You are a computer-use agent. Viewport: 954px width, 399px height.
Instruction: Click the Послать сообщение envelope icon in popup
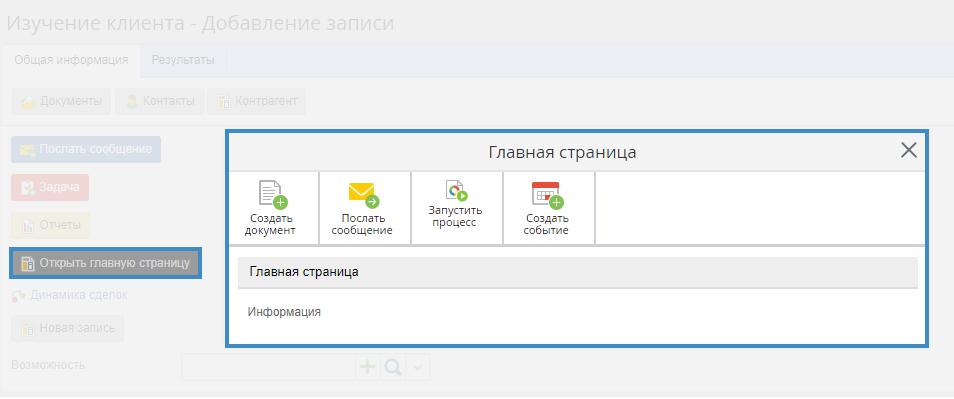tap(364, 195)
